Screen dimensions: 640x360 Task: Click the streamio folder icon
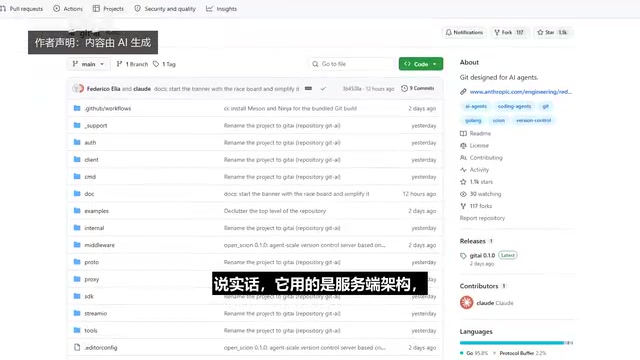tap(77, 313)
